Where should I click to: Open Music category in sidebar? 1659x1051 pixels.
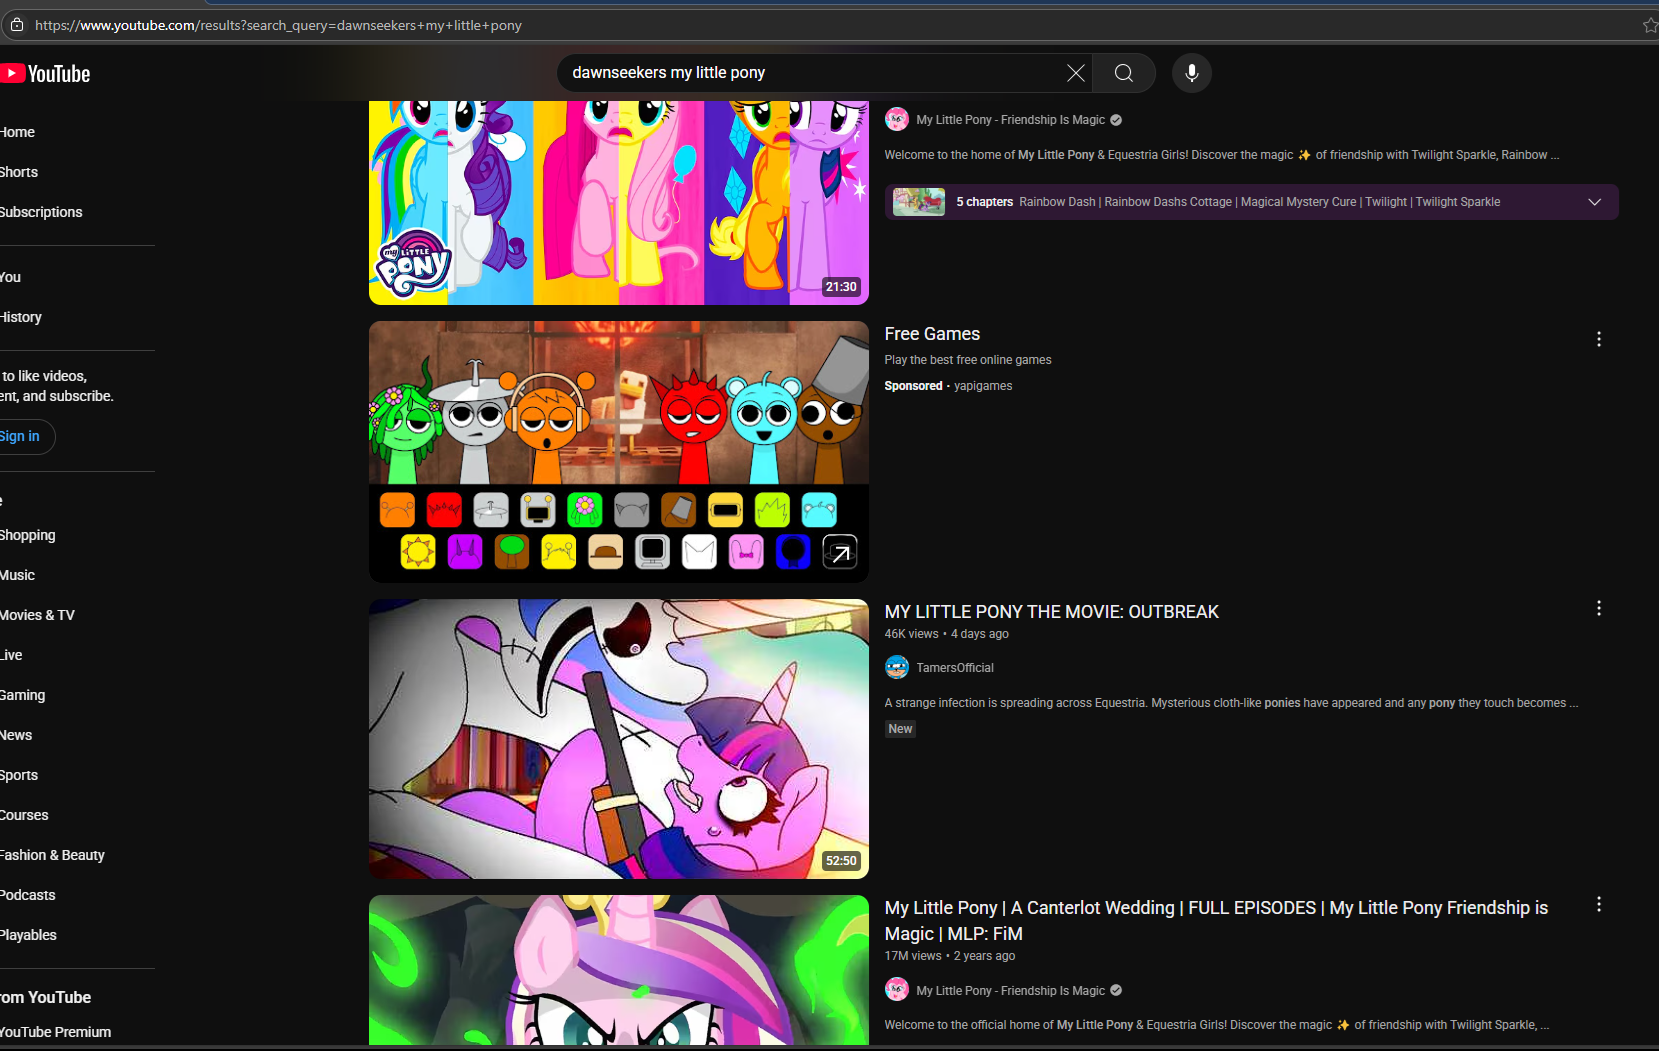coord(18,575)
